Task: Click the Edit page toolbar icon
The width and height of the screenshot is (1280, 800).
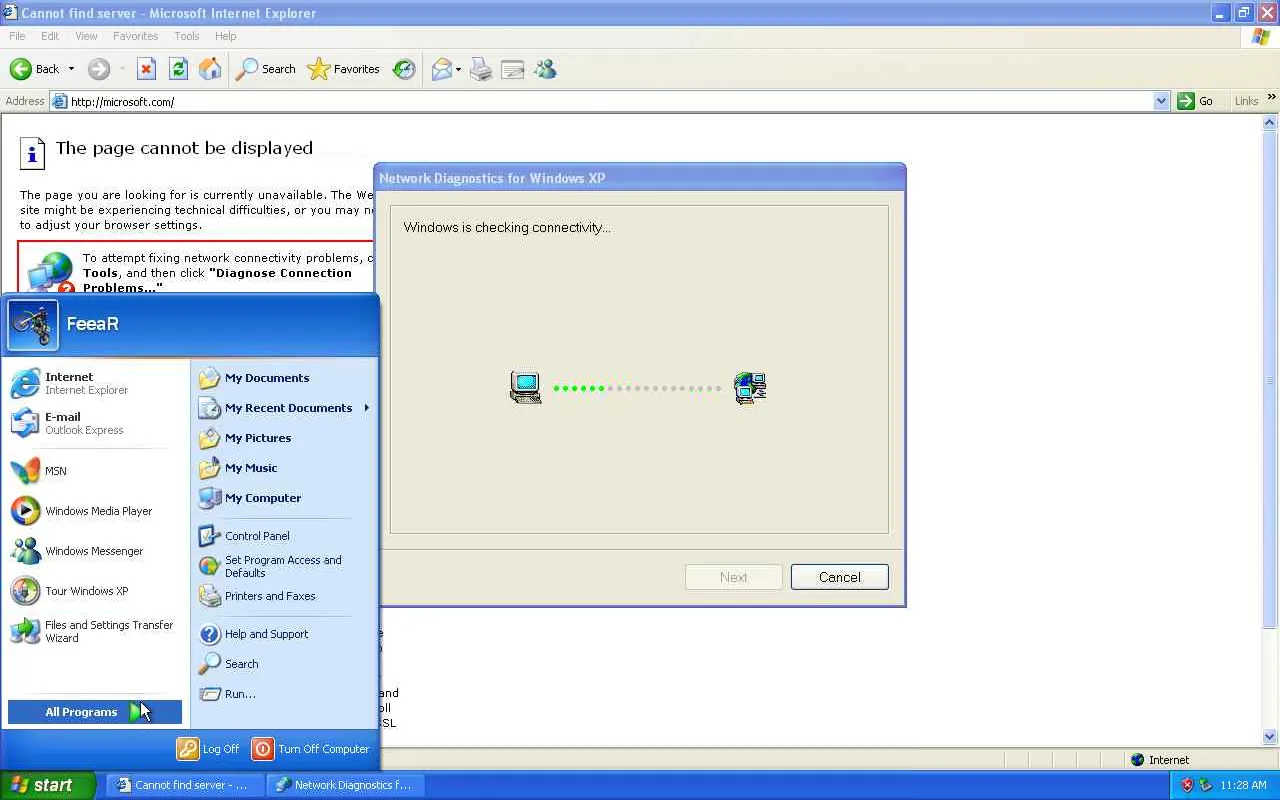Action: point(513,69)
